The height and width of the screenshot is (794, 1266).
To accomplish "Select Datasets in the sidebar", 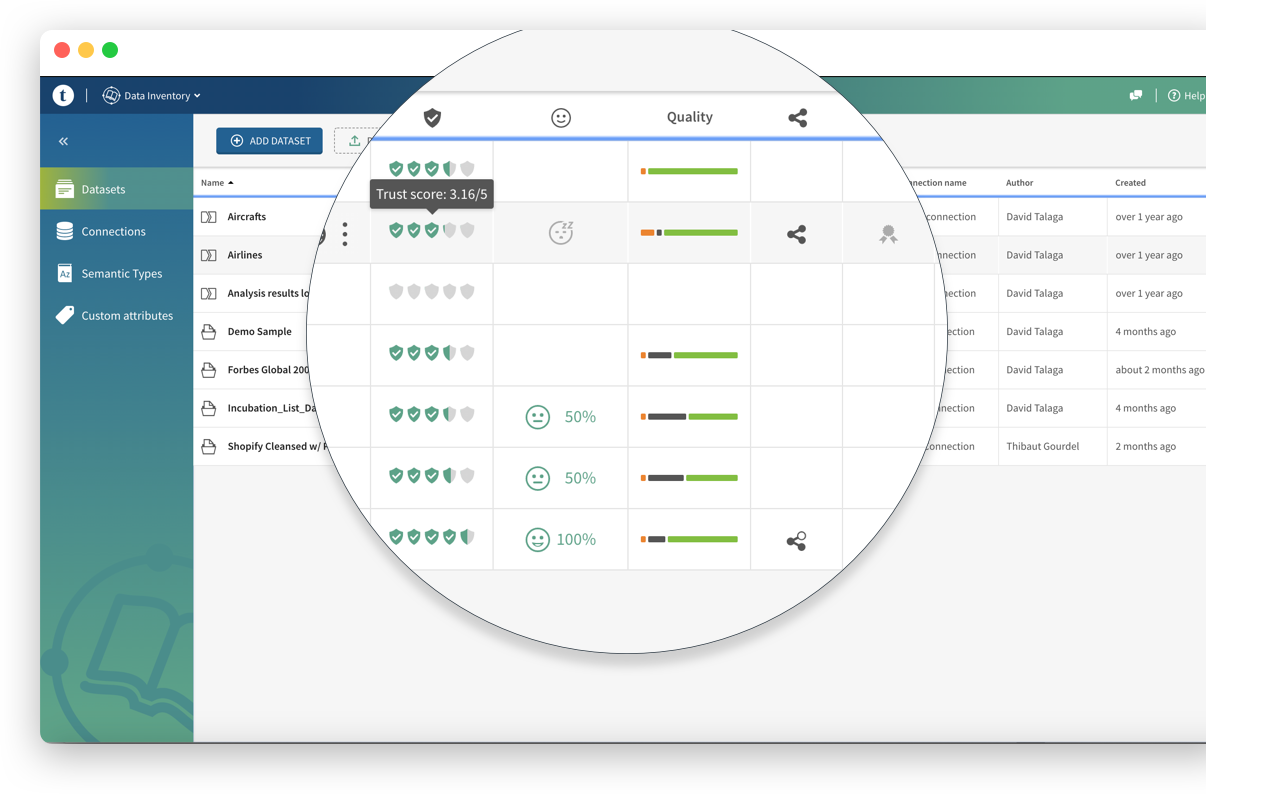I will [x=103, y=189].
